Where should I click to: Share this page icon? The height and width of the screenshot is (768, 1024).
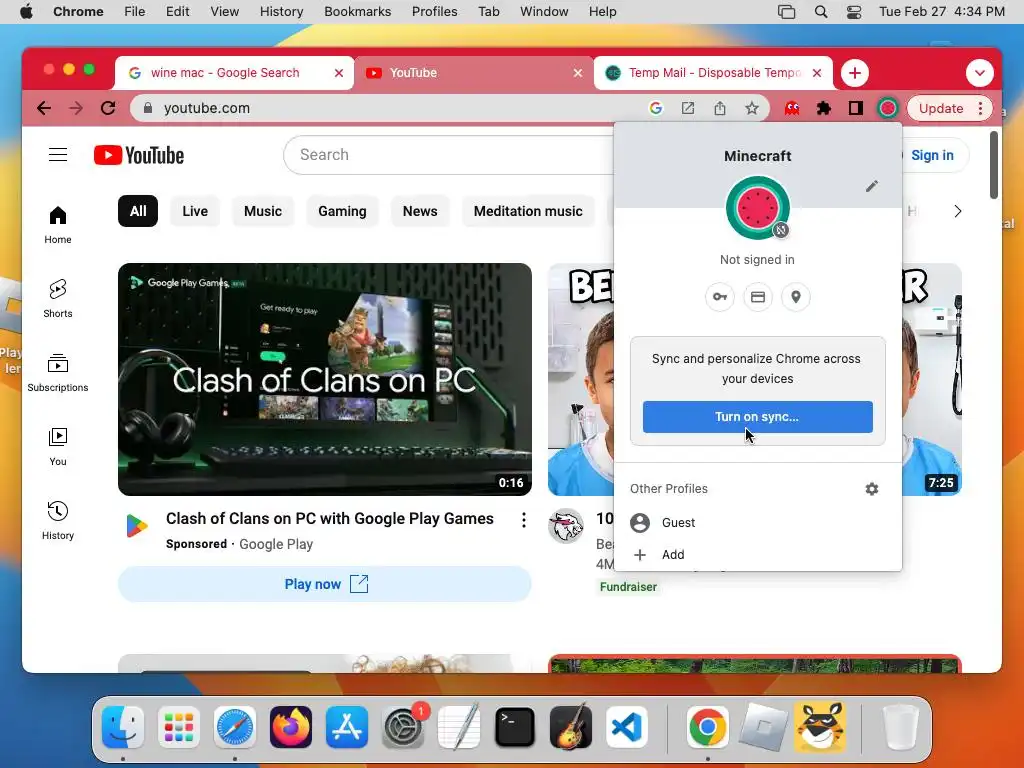click(720, 108)
